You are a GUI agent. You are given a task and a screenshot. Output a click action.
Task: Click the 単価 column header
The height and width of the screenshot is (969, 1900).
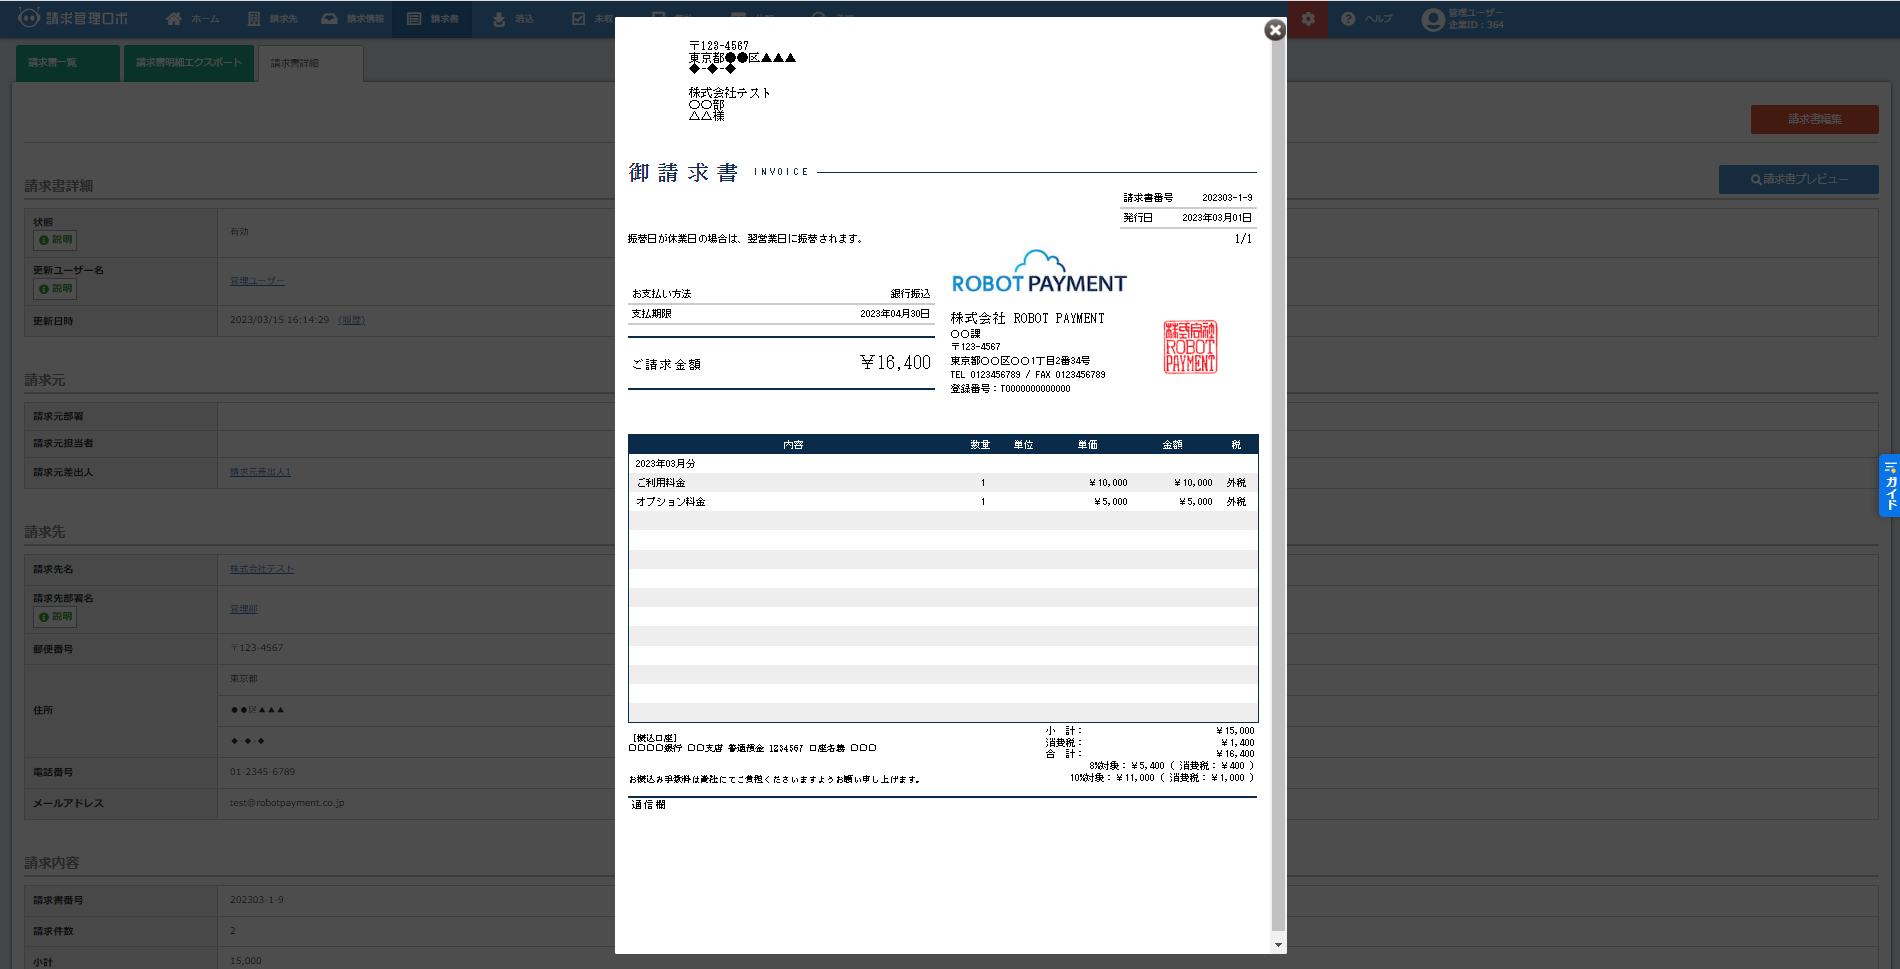pyautogui.click(x=1088, y=445)
